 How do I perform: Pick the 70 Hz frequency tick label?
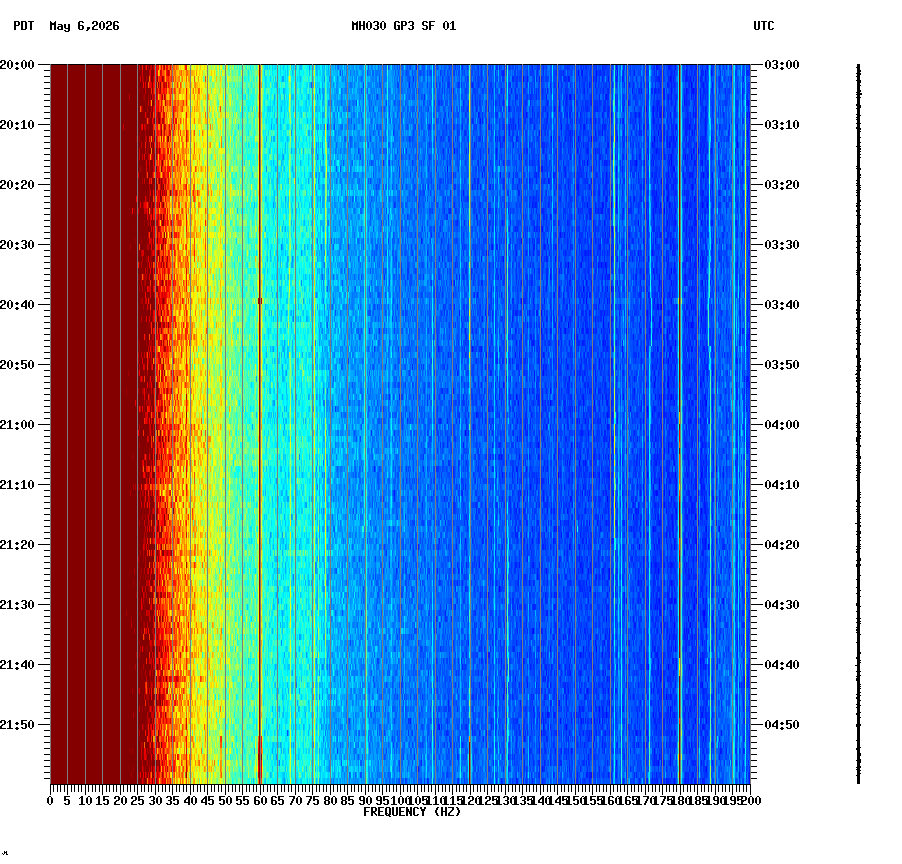tap(295, 801)
